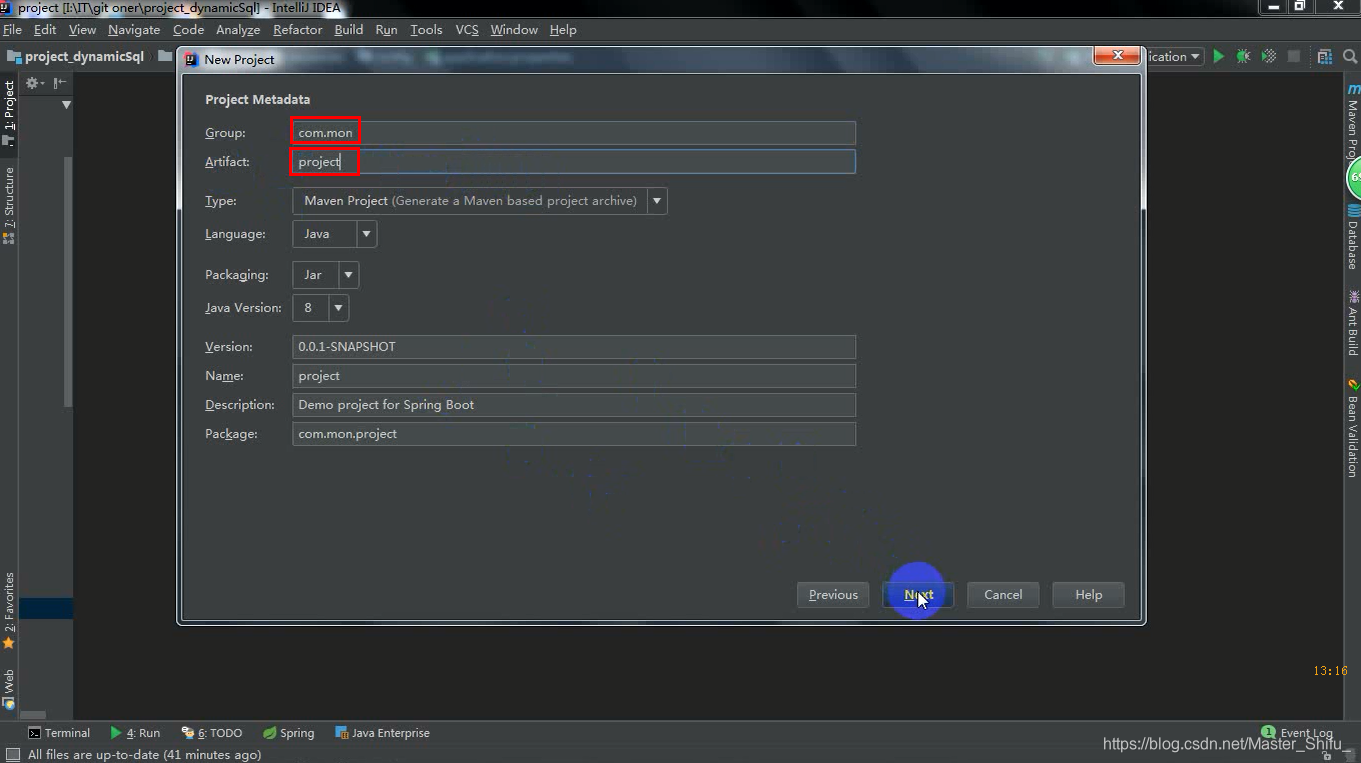Open the Web tool window
Viewport: 1361px width, 763px height.
click(9, 689)
